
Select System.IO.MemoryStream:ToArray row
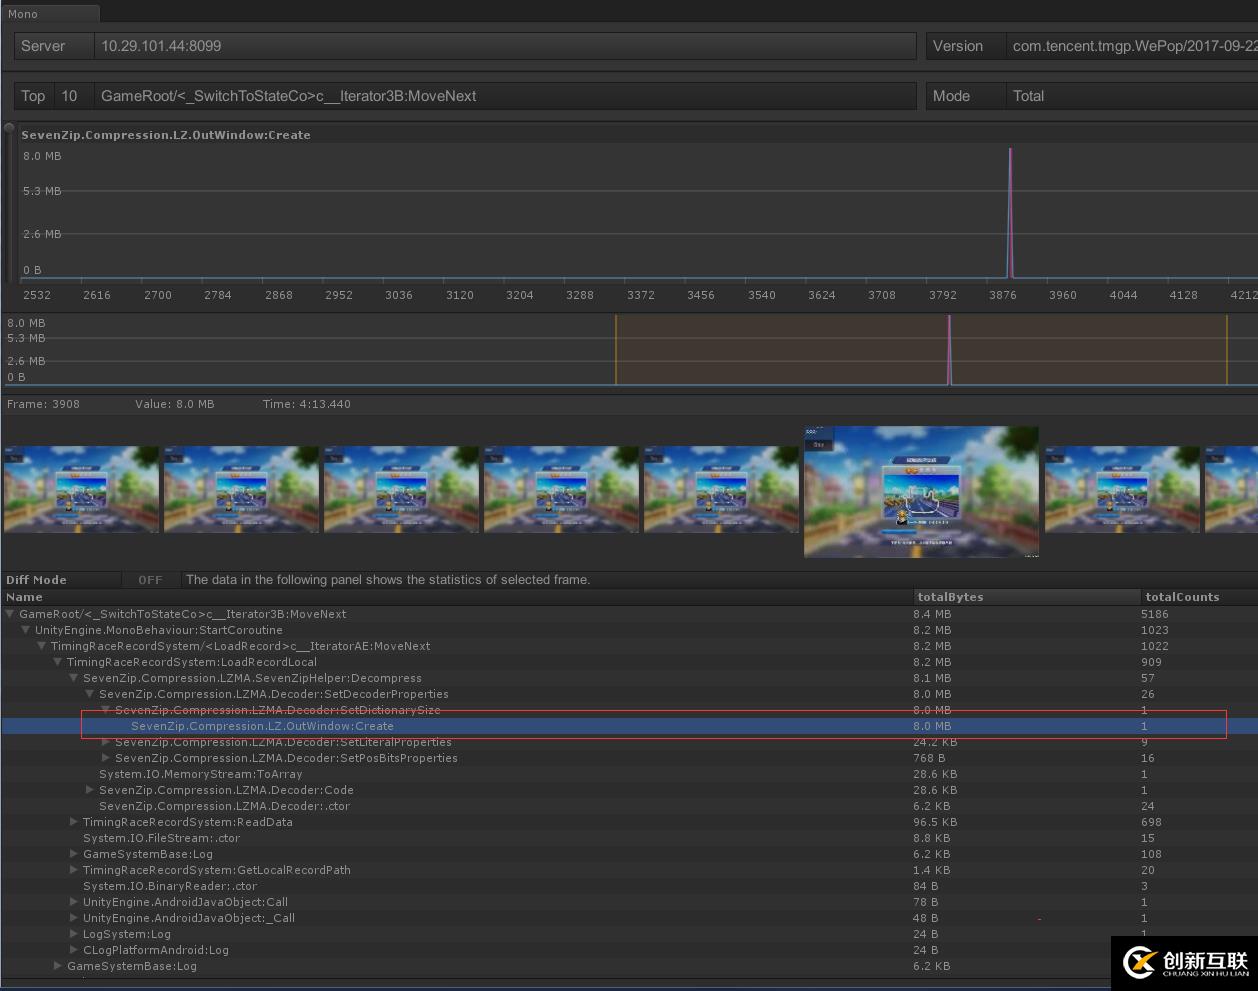(x=629, y=774)
